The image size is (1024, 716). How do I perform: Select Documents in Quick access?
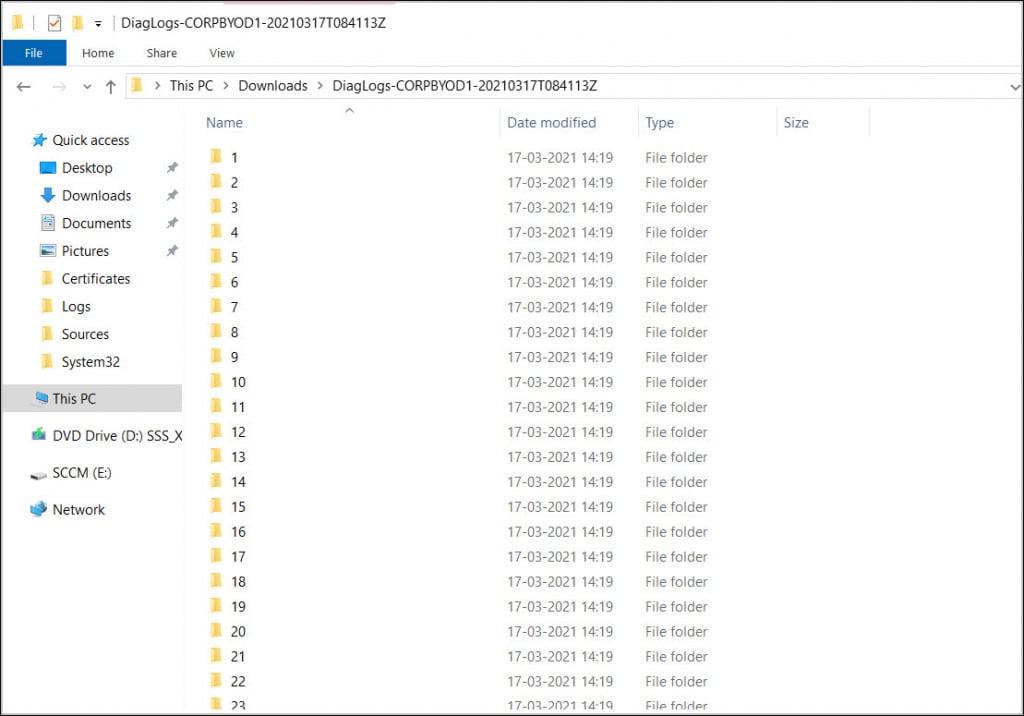(96, 223)
